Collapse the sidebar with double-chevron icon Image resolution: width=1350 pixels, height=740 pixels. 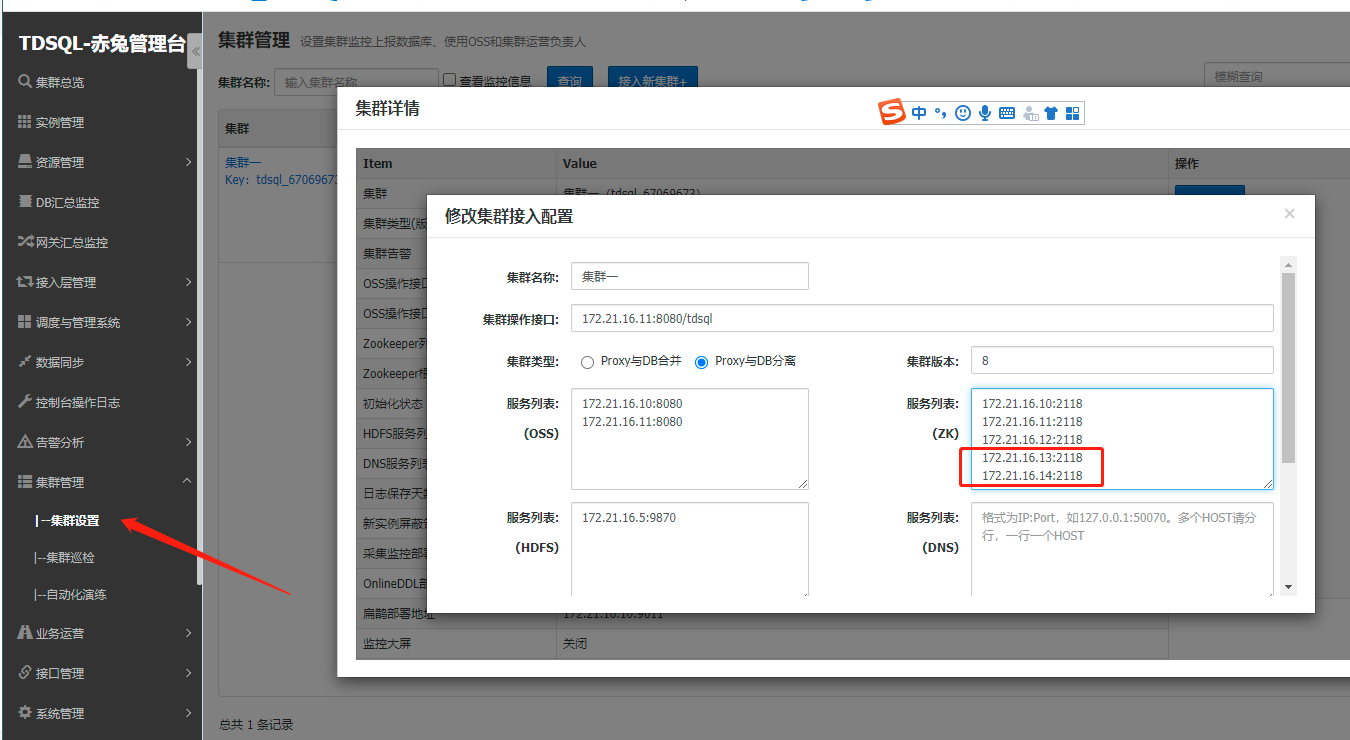pyautogui.click(x=195, y=51)
